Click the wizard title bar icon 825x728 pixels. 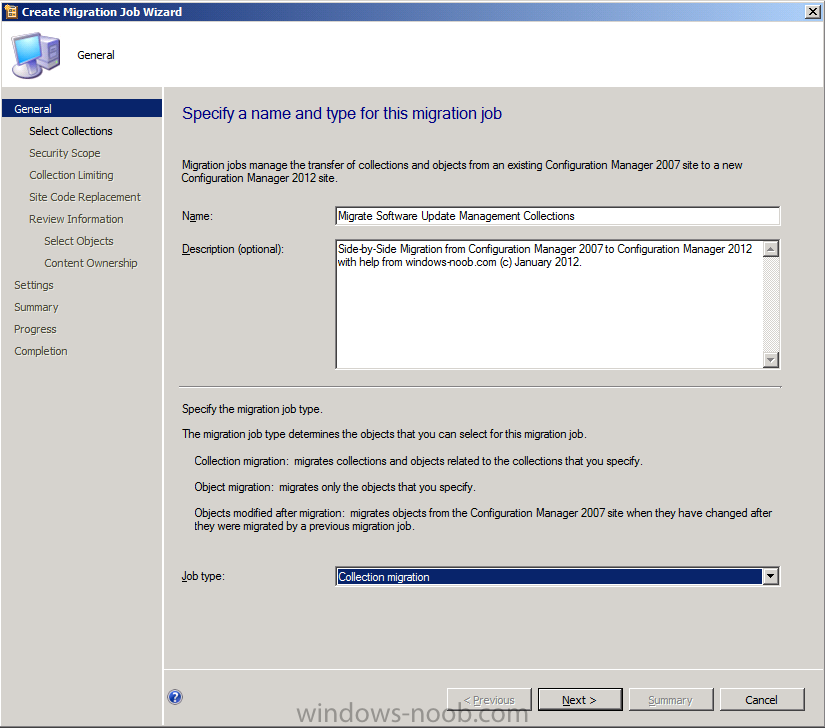11,11
